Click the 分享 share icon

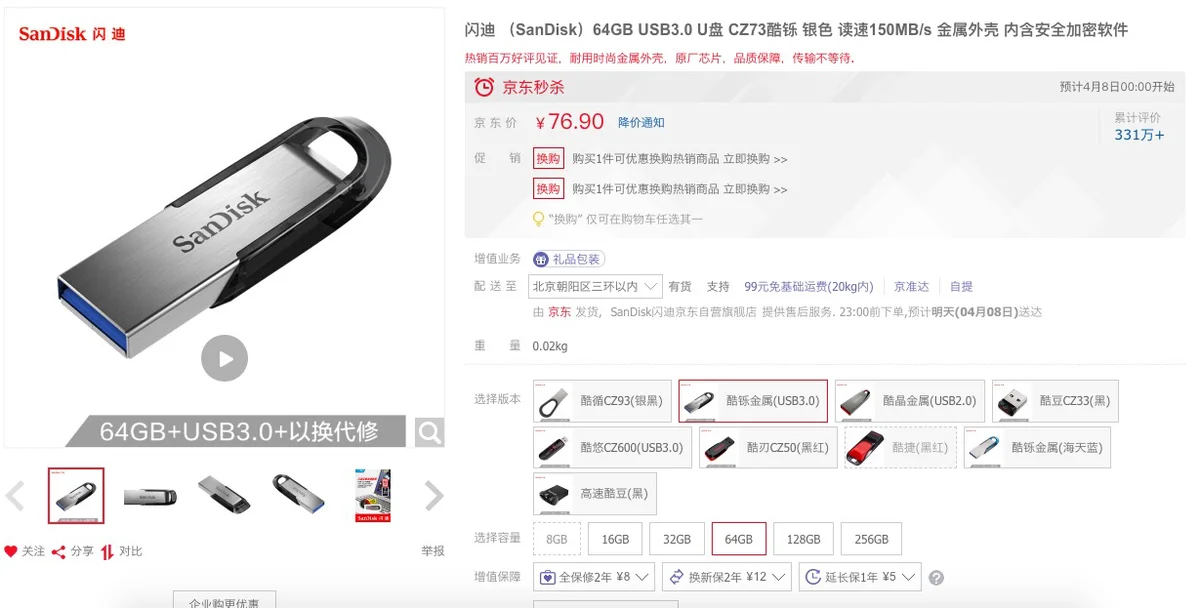coord(59,551)
